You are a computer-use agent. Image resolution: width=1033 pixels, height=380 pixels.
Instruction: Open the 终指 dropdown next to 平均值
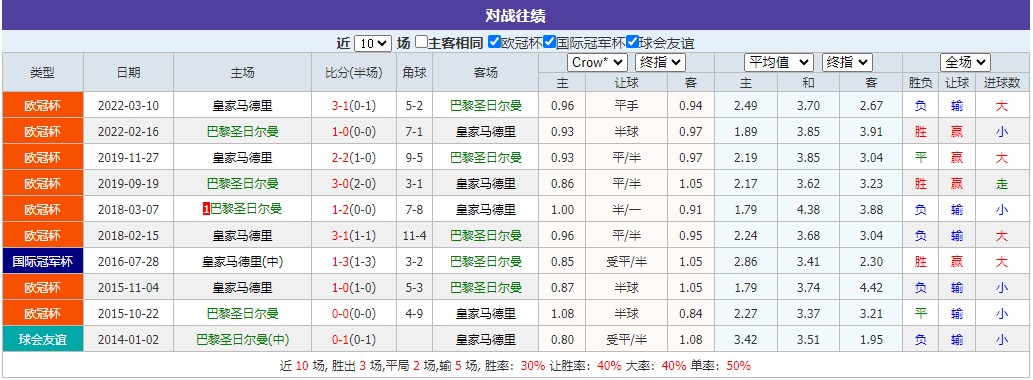point(847,63)
